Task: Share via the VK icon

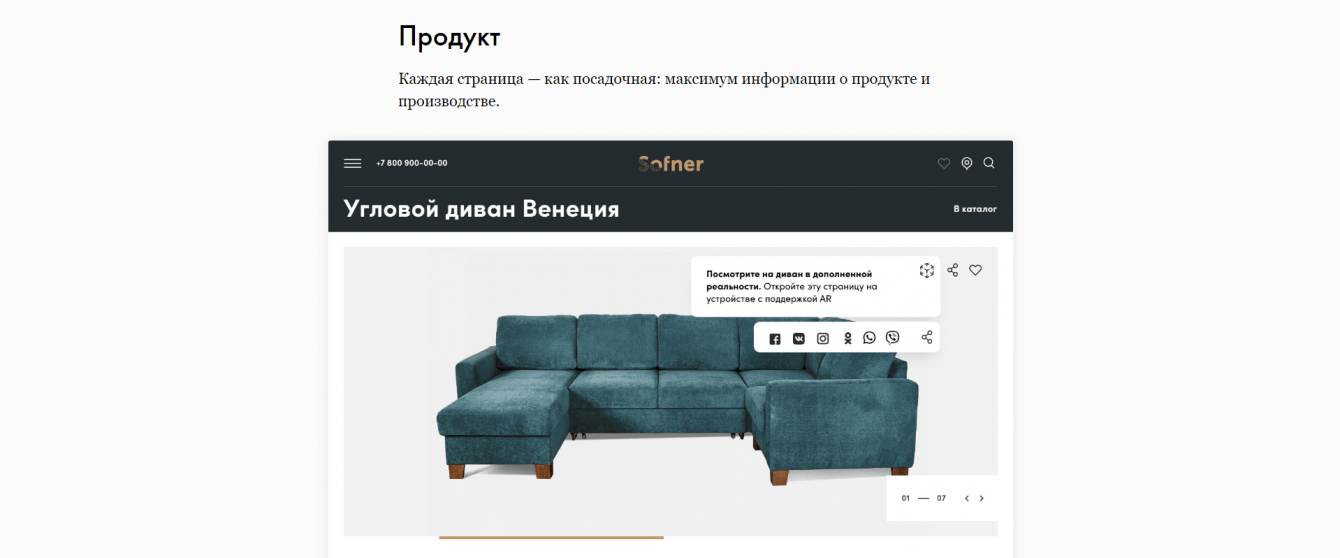Action: click(799, 339)
